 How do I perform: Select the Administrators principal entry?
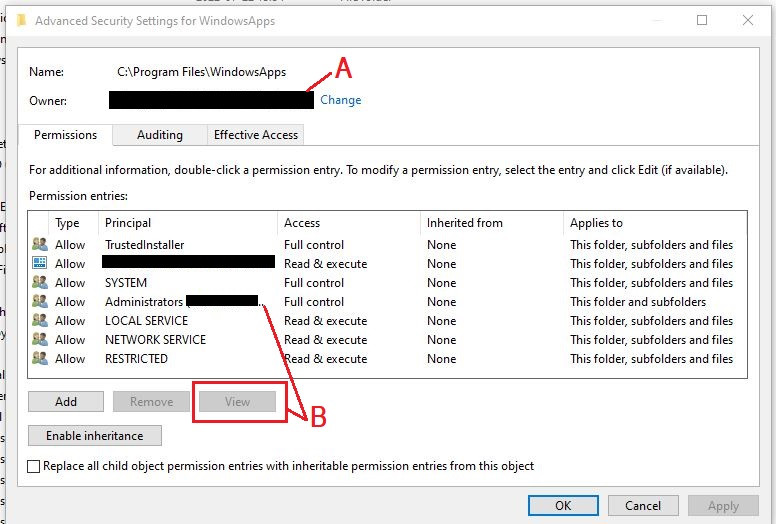(x=144, y=302)
